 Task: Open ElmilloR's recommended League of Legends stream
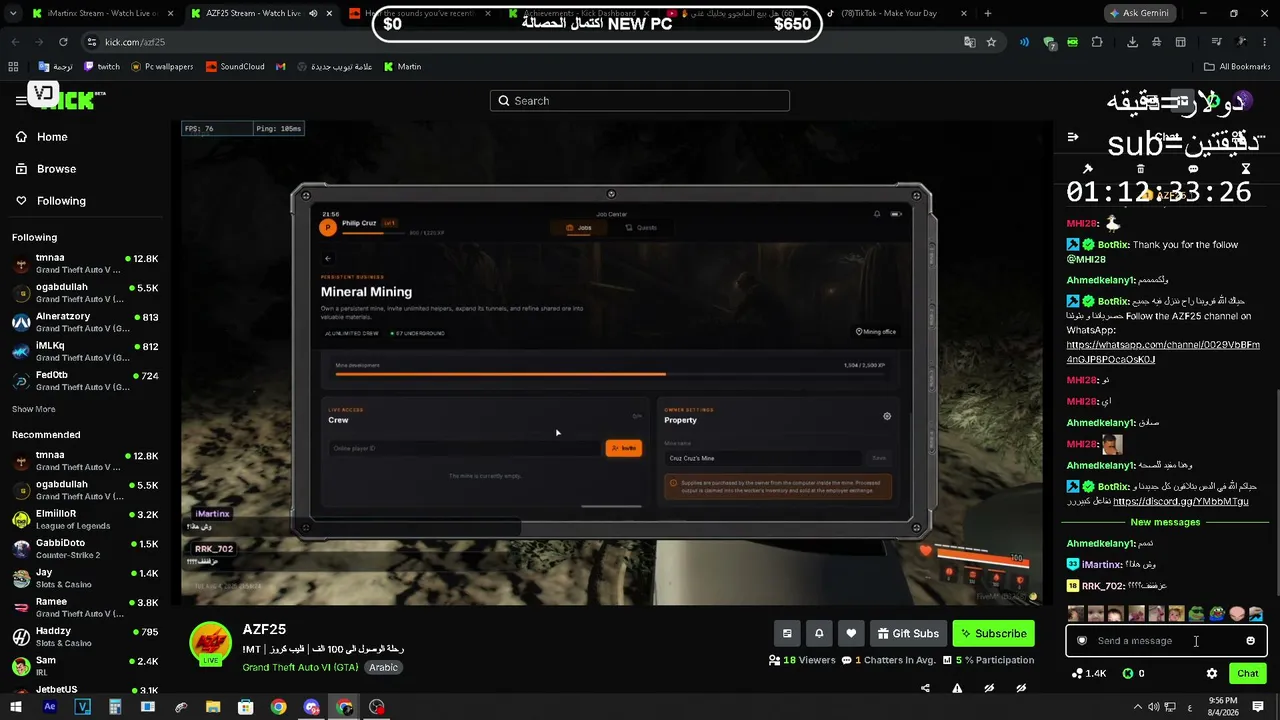(85, 520)
